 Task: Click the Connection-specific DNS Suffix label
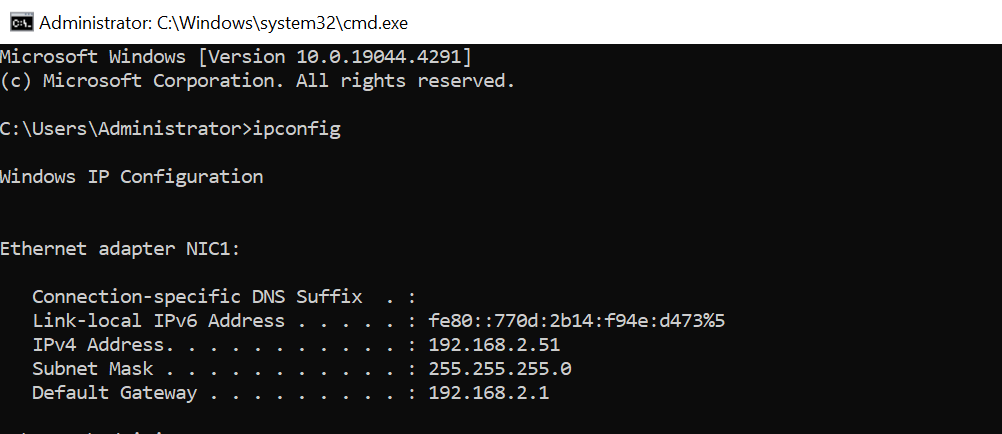click(197, 297)
